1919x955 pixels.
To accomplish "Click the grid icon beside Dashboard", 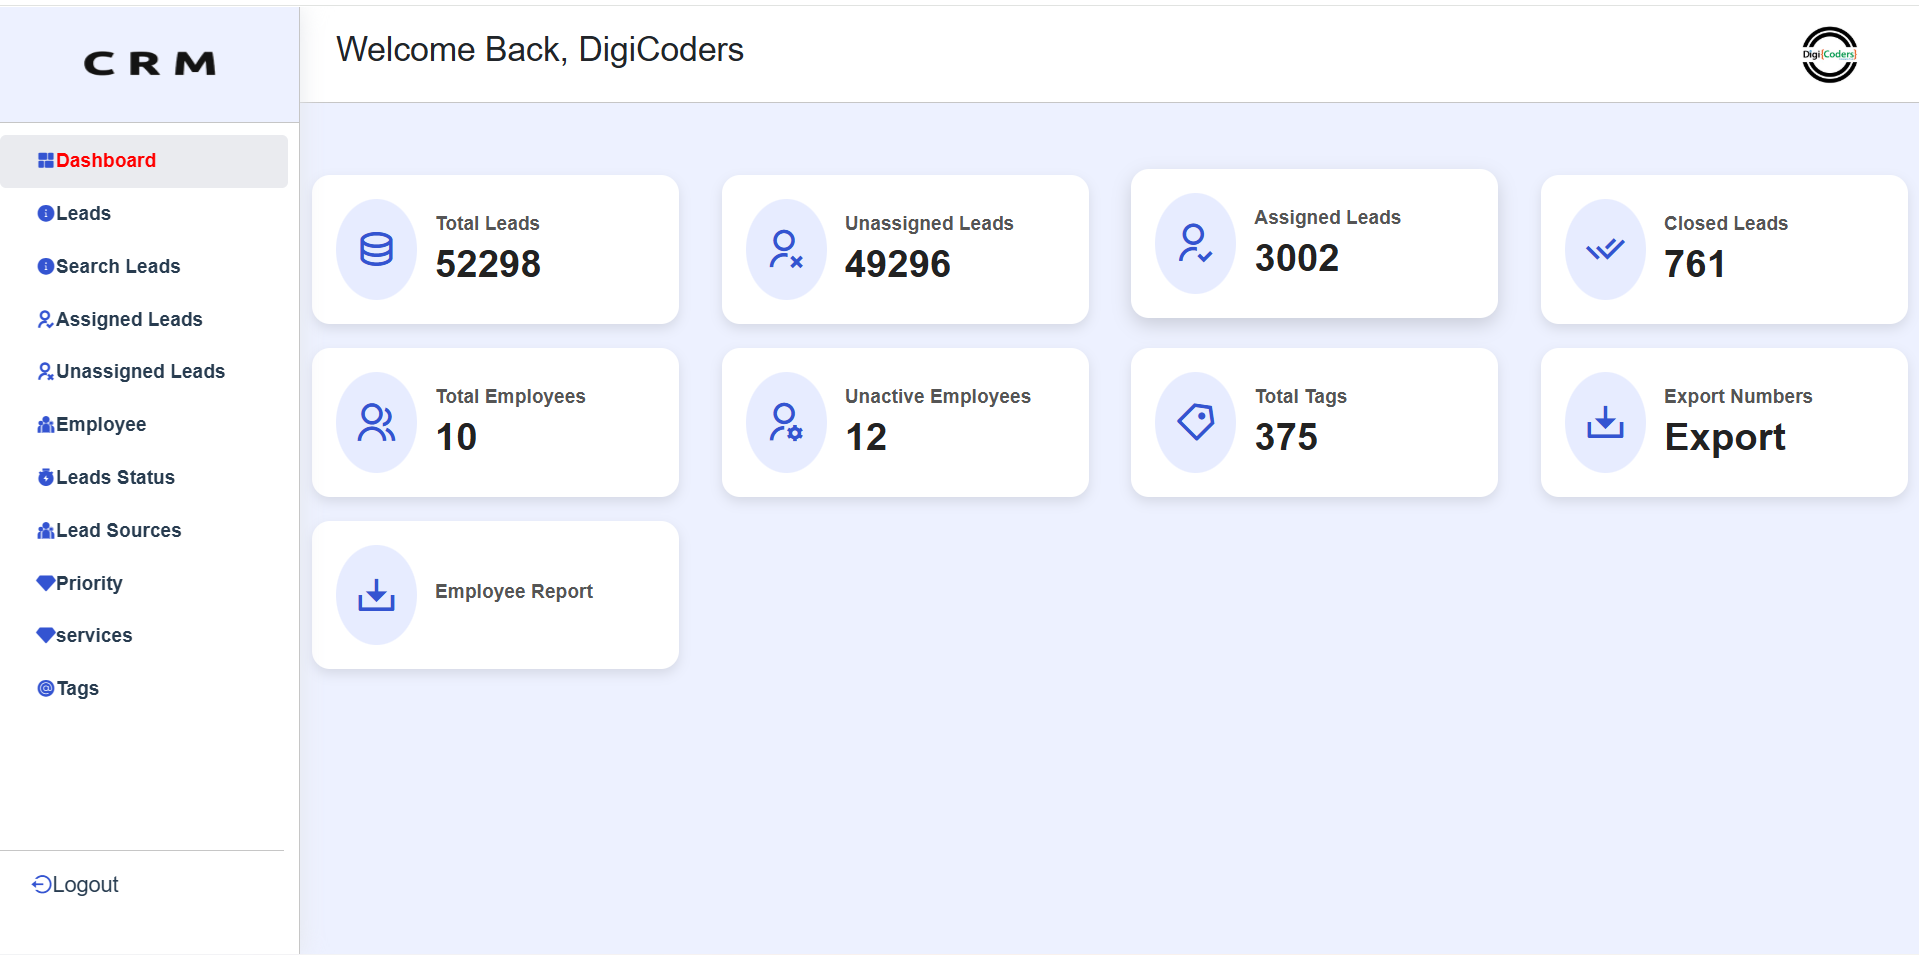I will click(46, 161).
